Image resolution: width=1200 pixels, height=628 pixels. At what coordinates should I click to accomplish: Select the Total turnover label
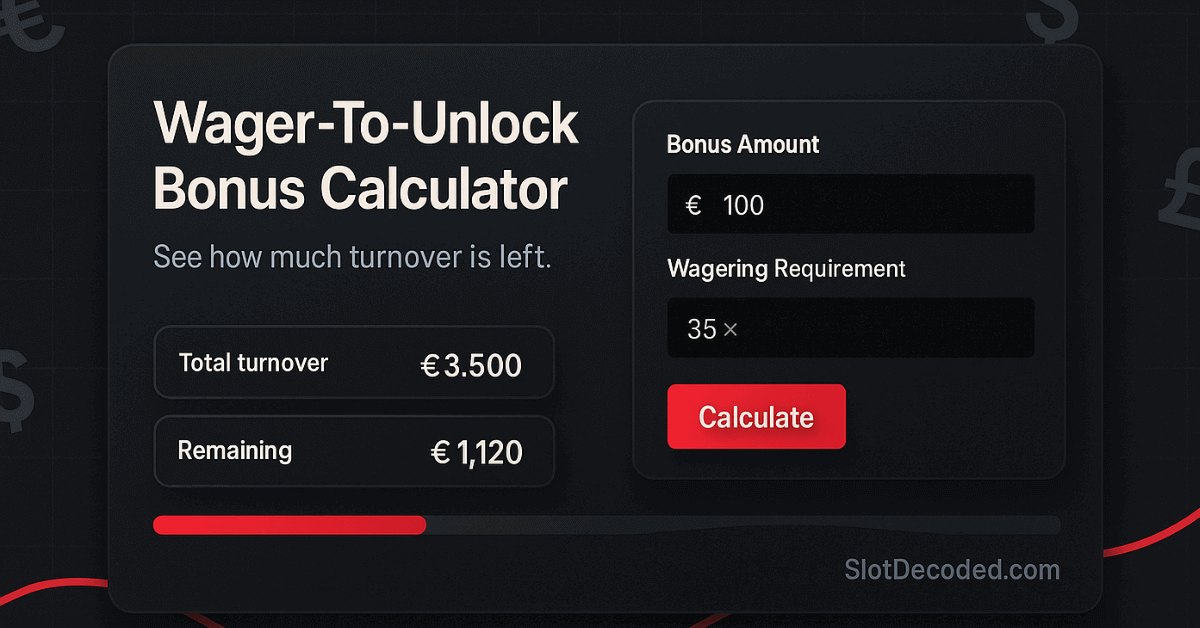click(x=253, y=362)
